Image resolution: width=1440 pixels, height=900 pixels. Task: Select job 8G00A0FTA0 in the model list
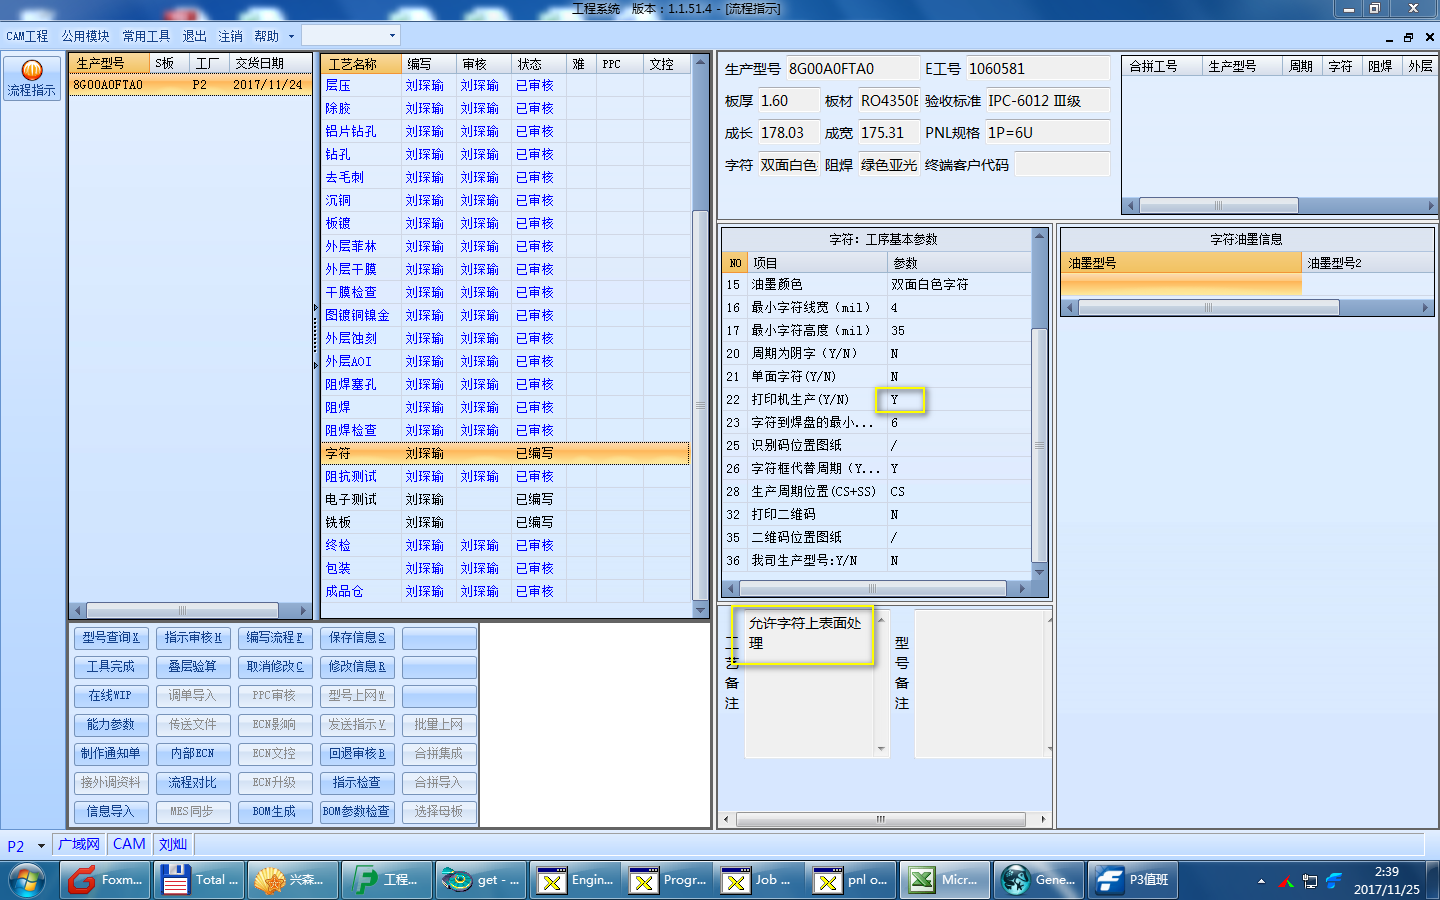click(x=190, y=85)
